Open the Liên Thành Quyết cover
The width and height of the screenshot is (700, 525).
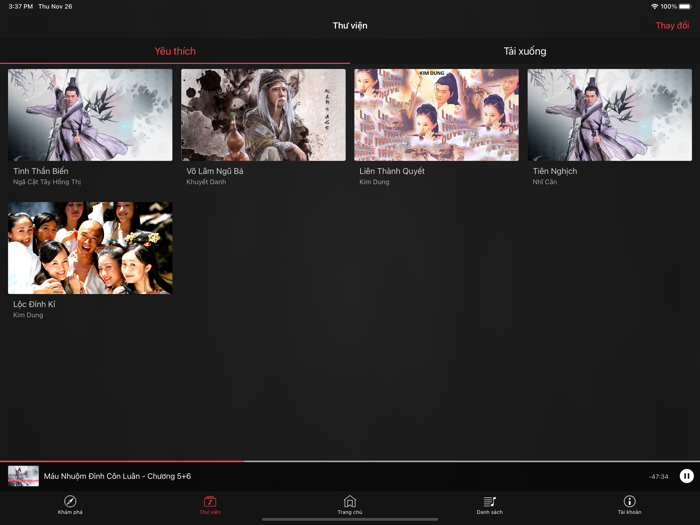coord(437,115)
